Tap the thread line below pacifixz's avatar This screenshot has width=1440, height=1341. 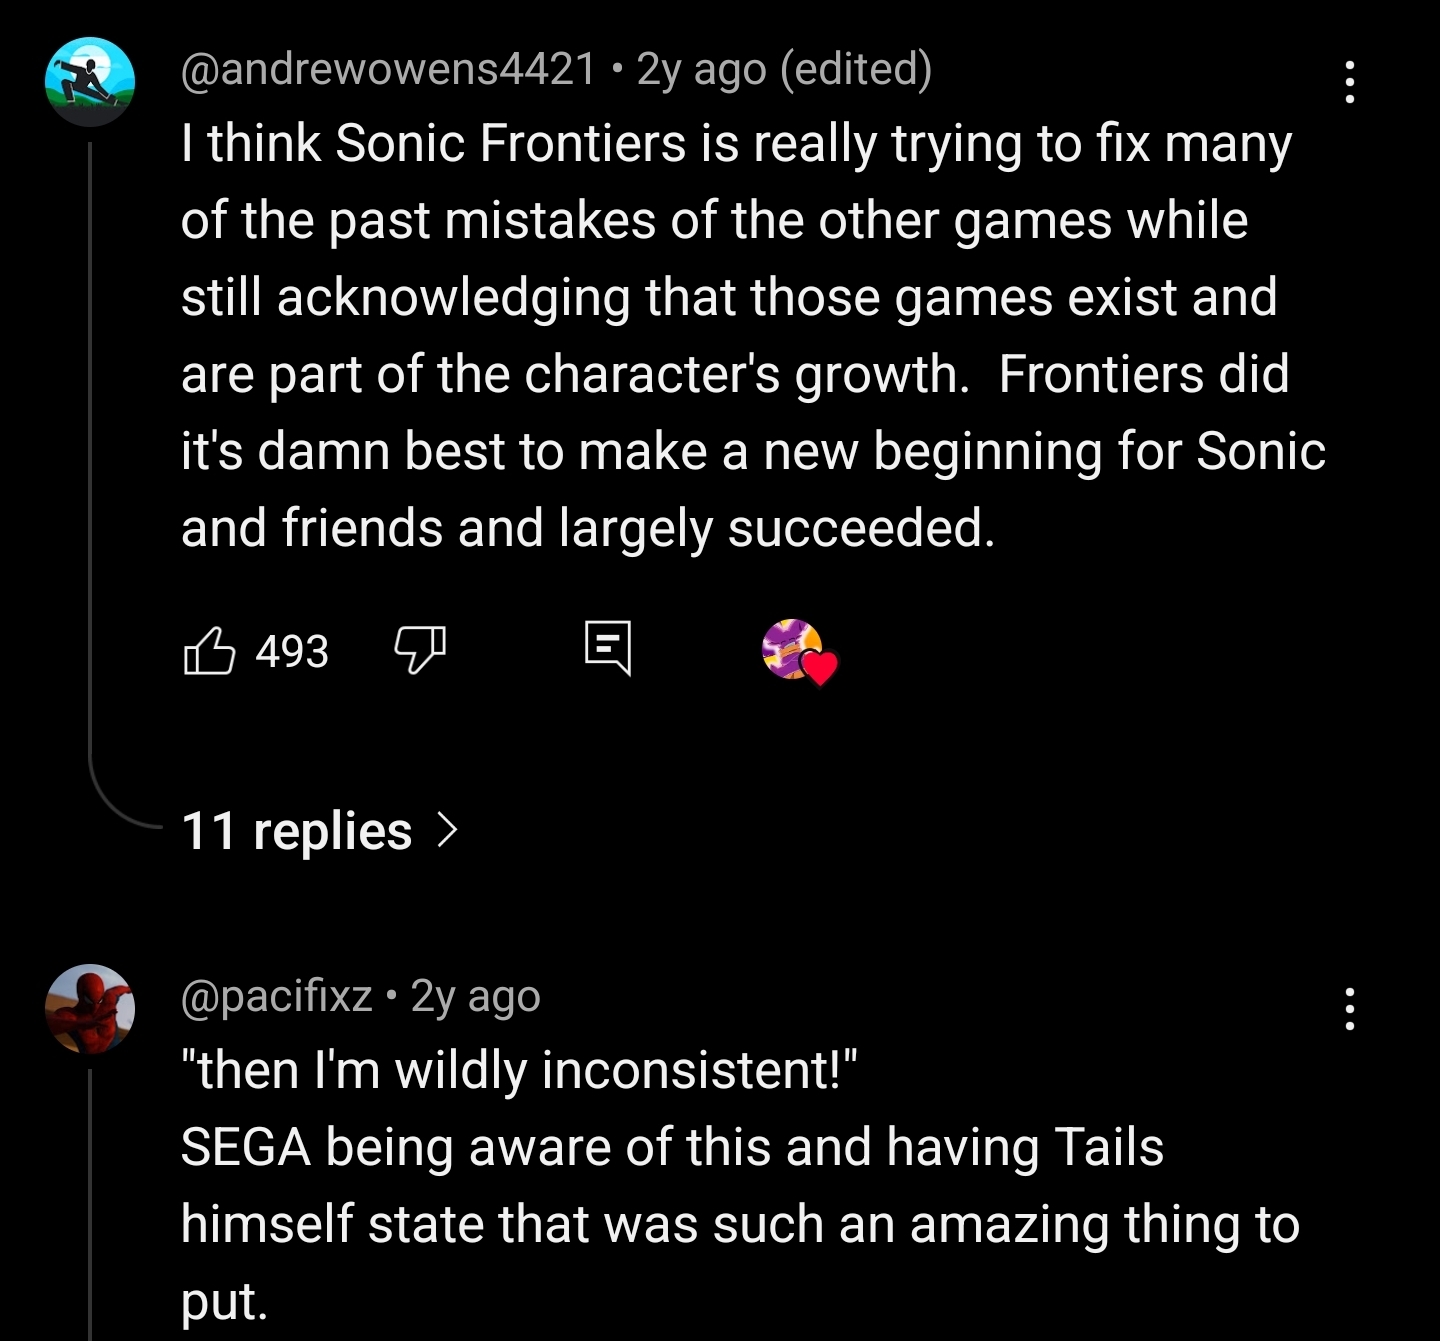[90, 1200]
